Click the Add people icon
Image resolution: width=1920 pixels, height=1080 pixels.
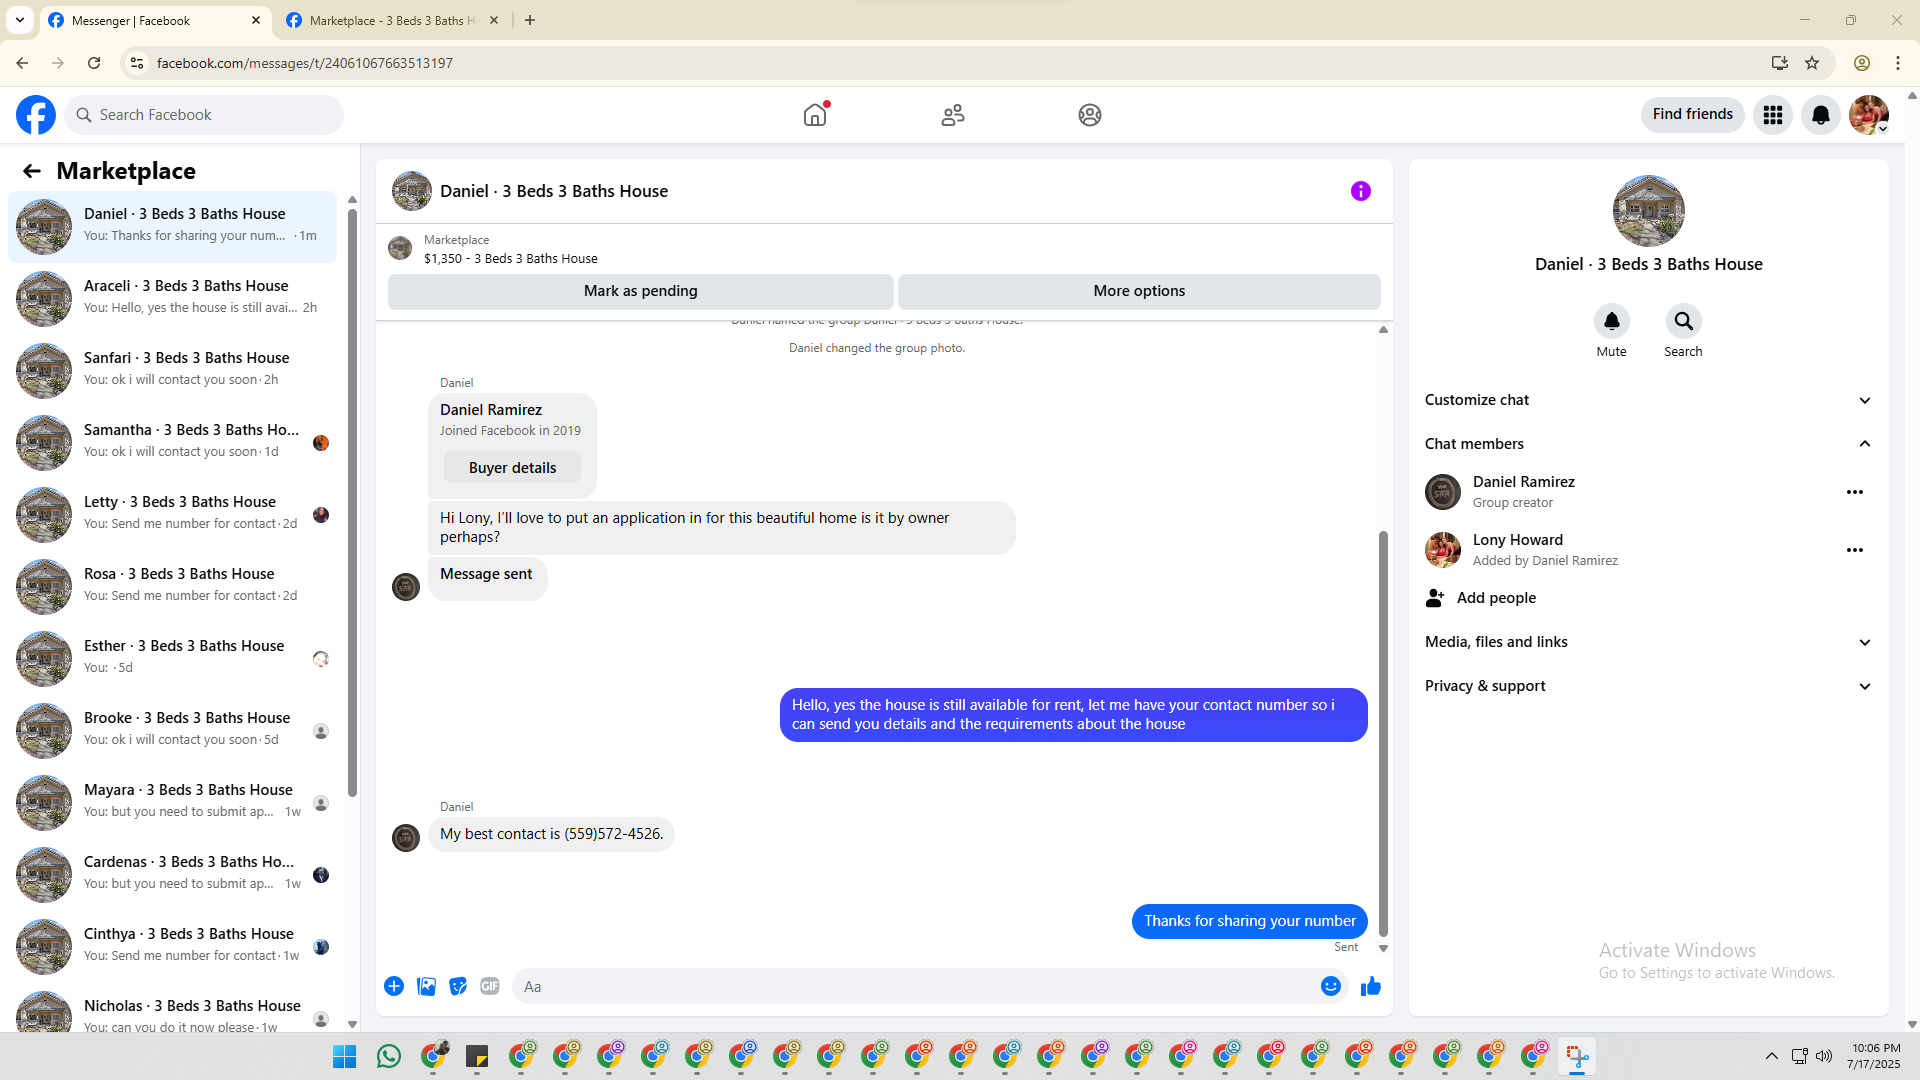[x=1435, y=598]
